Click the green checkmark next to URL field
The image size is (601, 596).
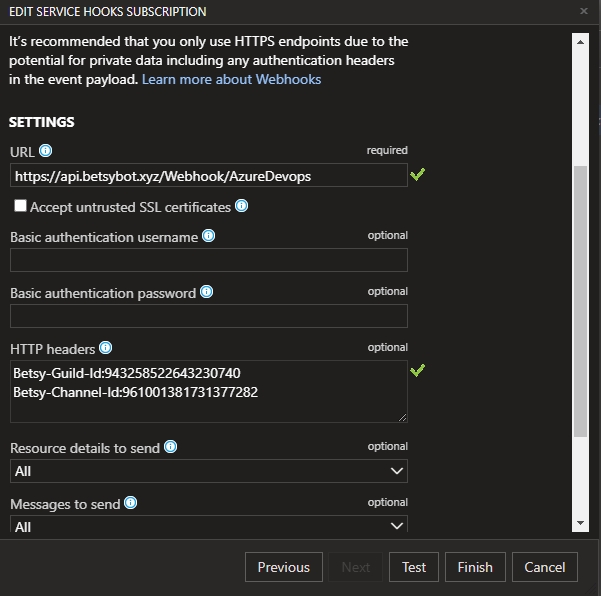[x=418, y=175]
